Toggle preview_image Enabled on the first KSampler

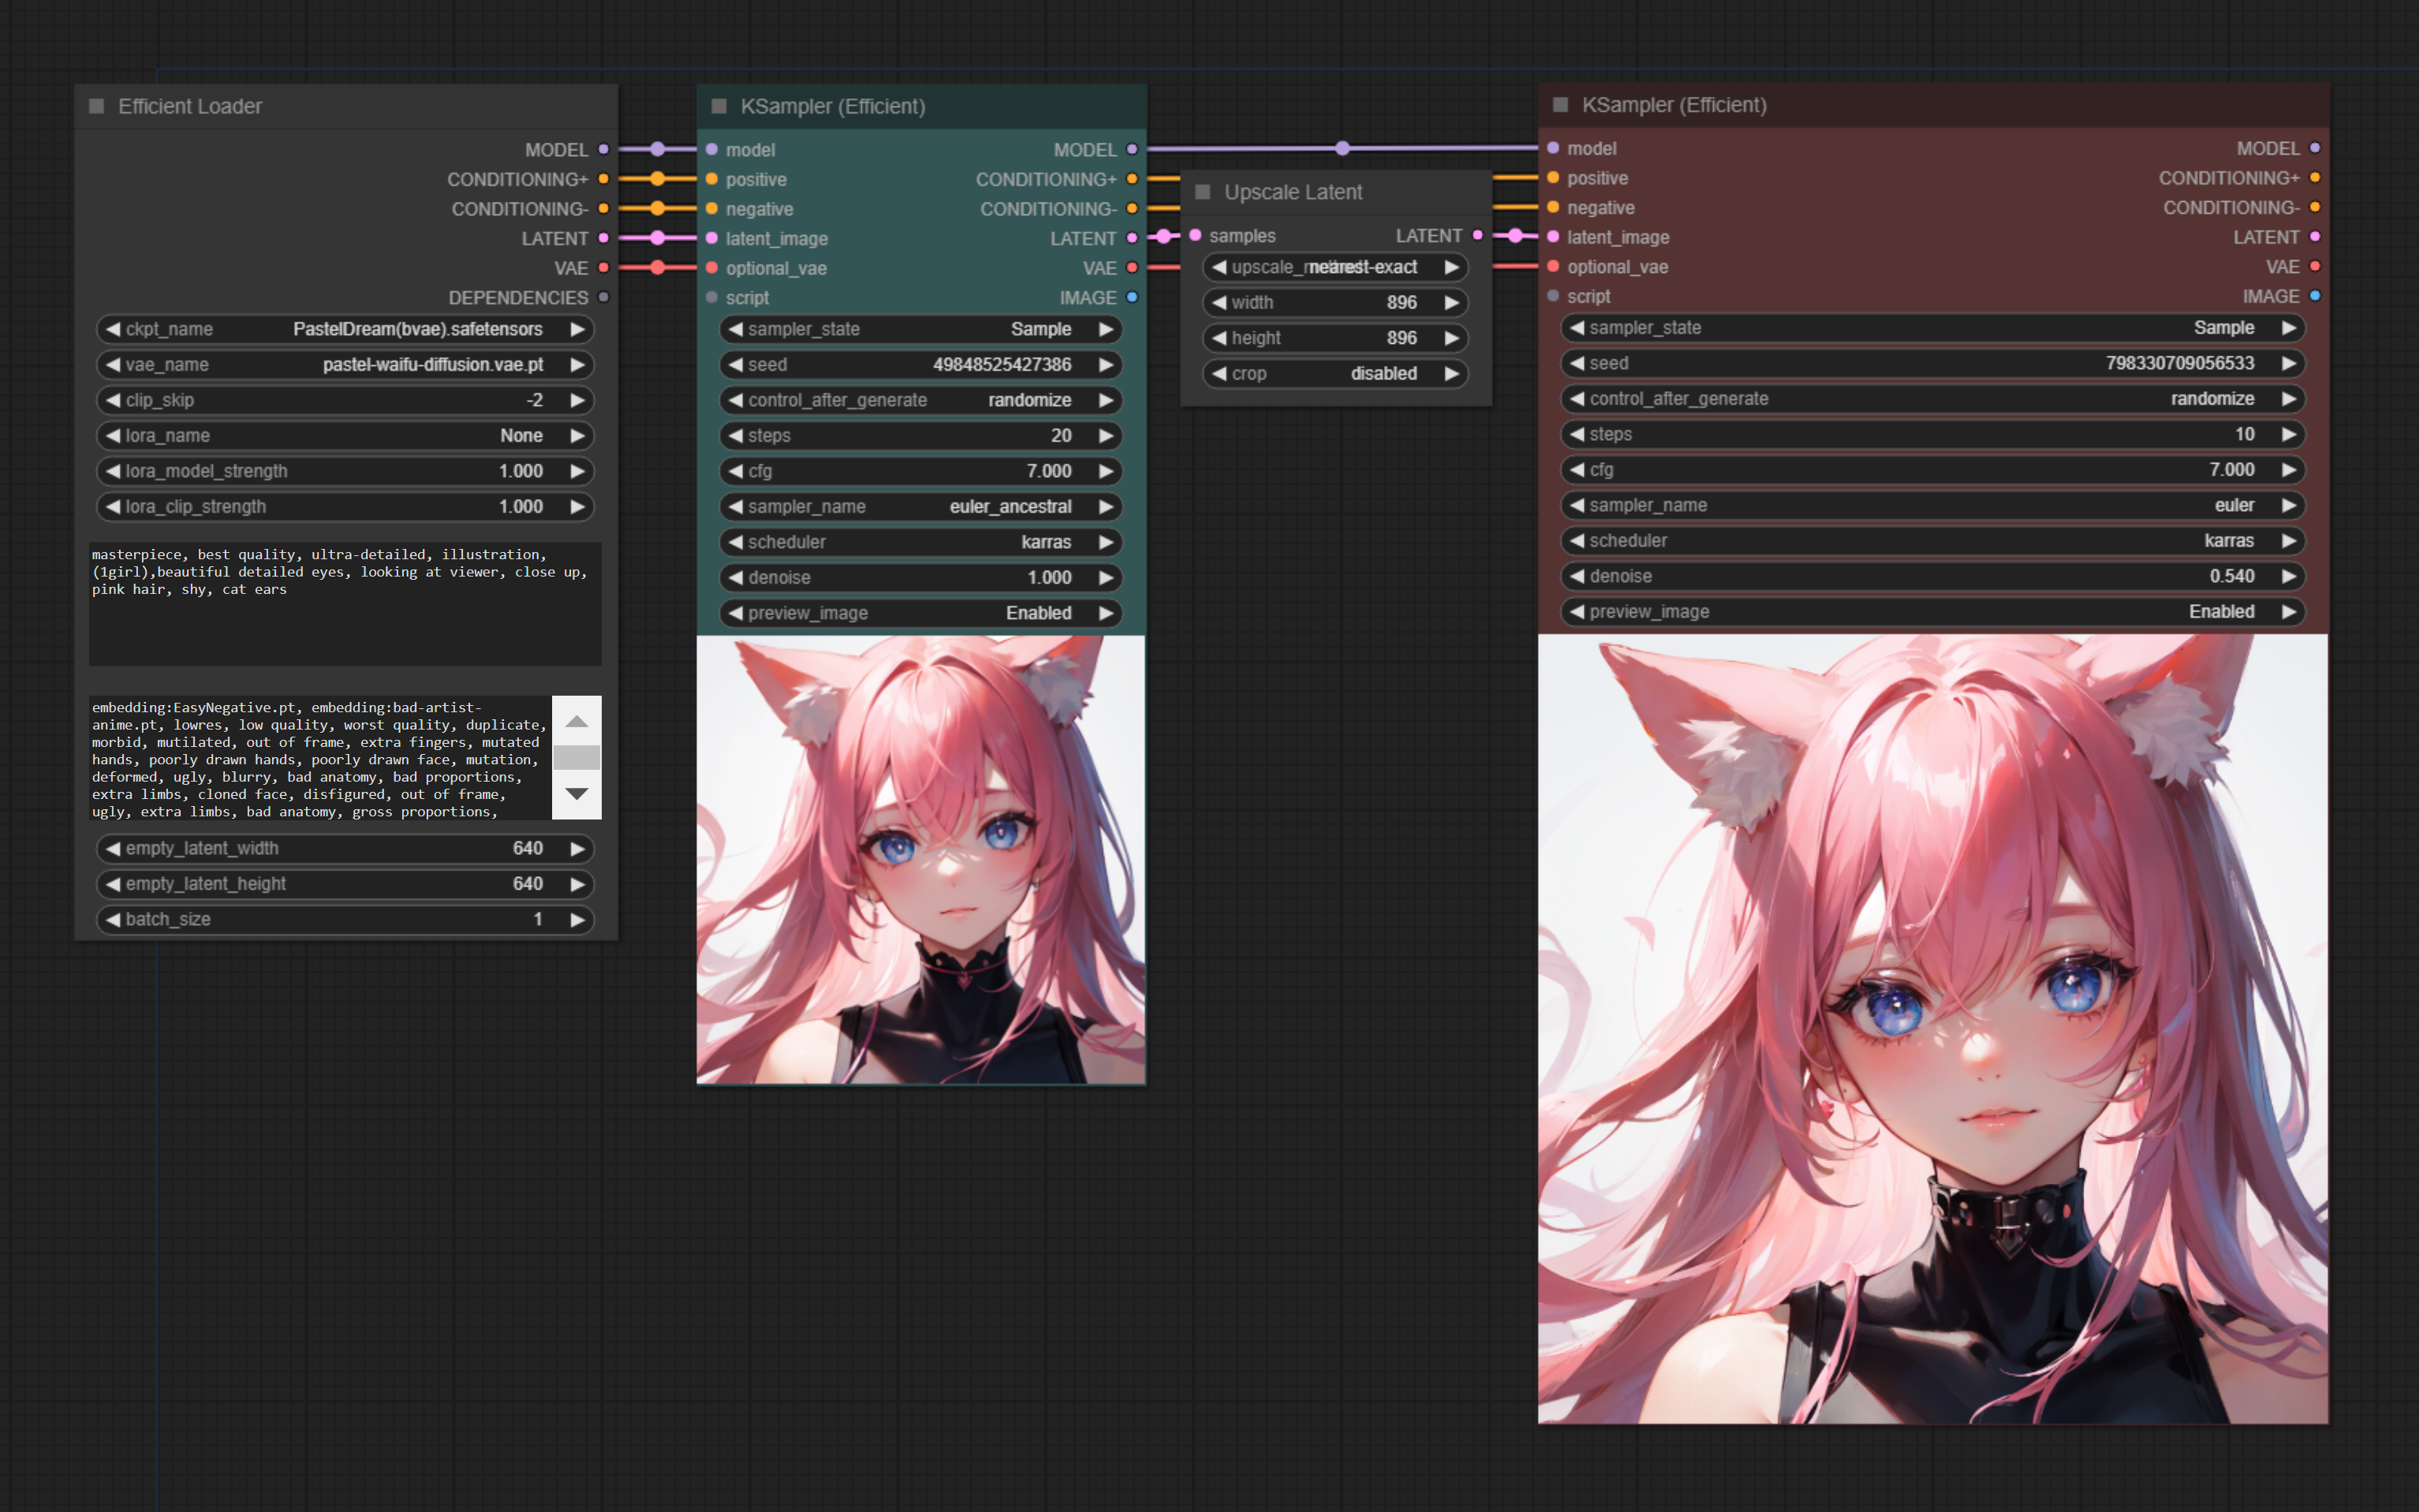click(x=920, y=613)
